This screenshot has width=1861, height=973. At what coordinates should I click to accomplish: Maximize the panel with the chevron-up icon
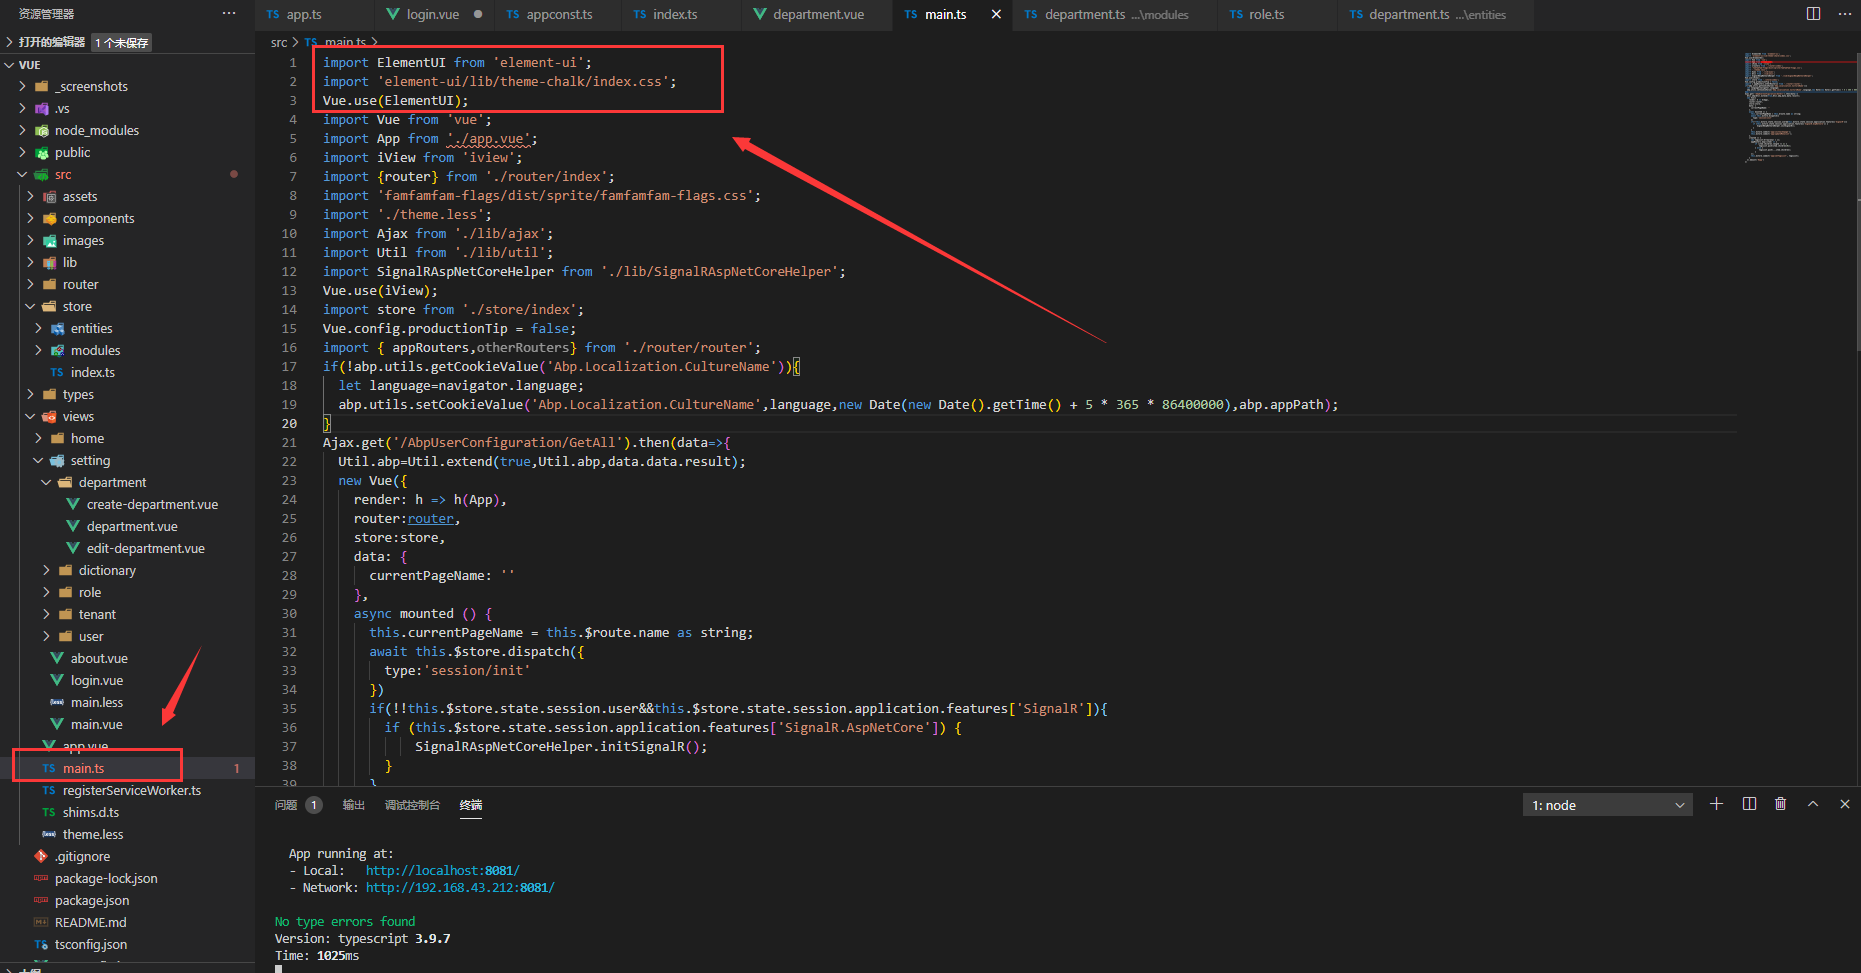click(x=1812, y=803)
